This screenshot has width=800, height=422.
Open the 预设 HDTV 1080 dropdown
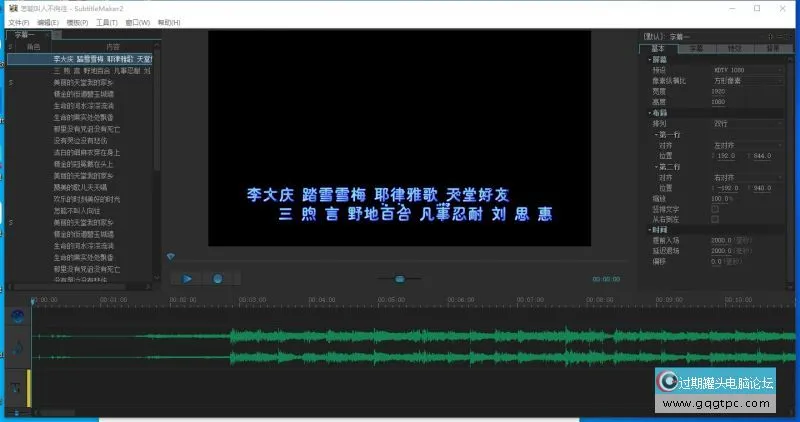pyautogui.click(x=747, y=70)
